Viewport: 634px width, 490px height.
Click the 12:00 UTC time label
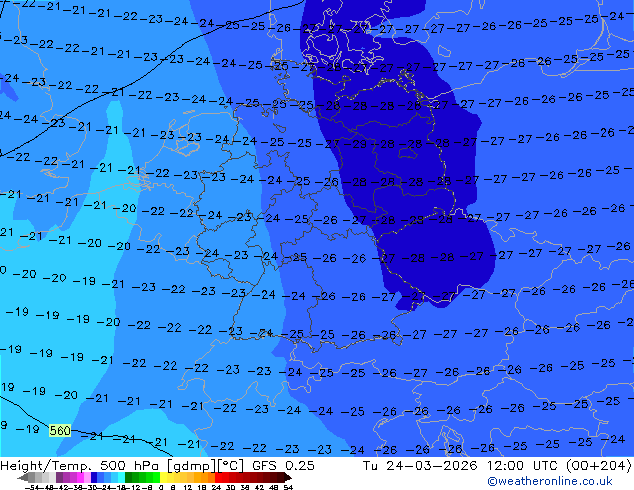[524, 465]
